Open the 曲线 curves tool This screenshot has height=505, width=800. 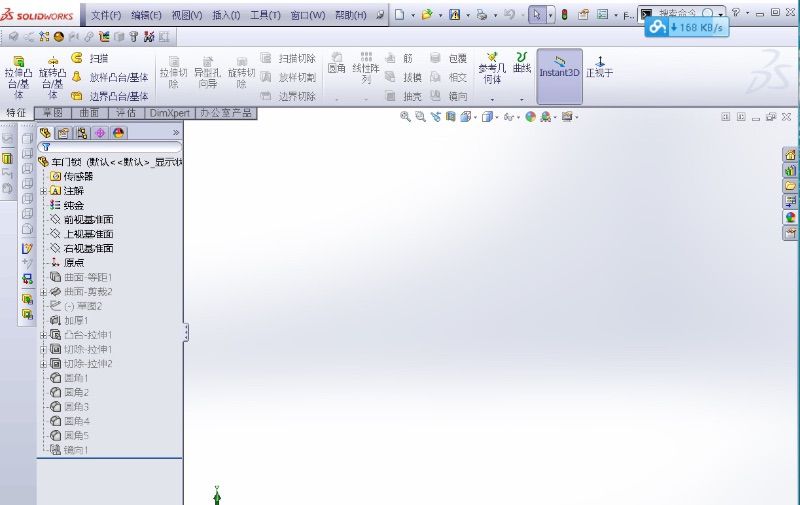522,63
